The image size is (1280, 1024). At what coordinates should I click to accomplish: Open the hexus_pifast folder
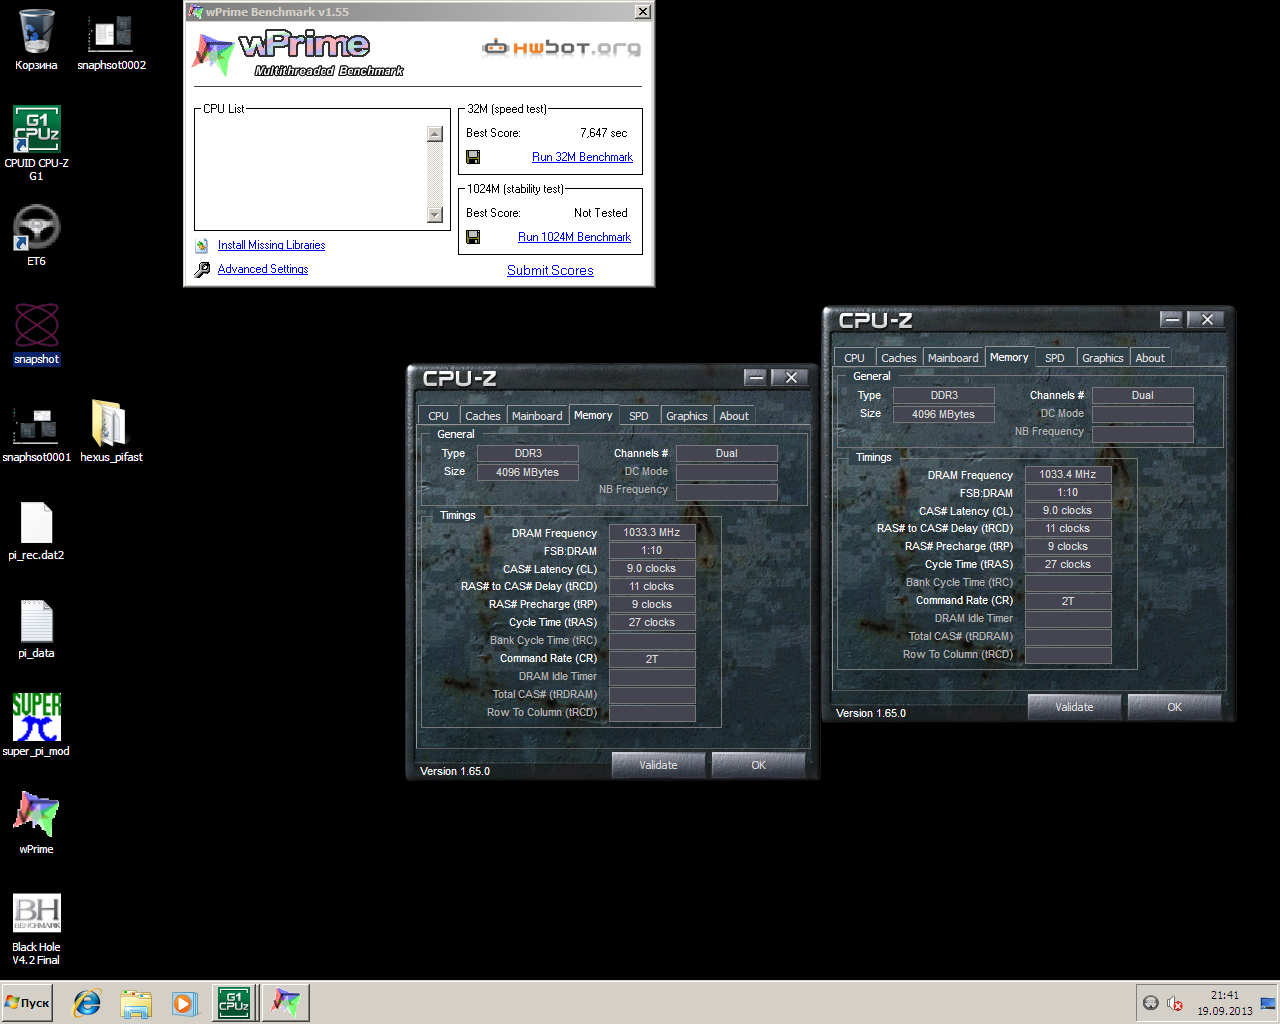tap(111, 432)
